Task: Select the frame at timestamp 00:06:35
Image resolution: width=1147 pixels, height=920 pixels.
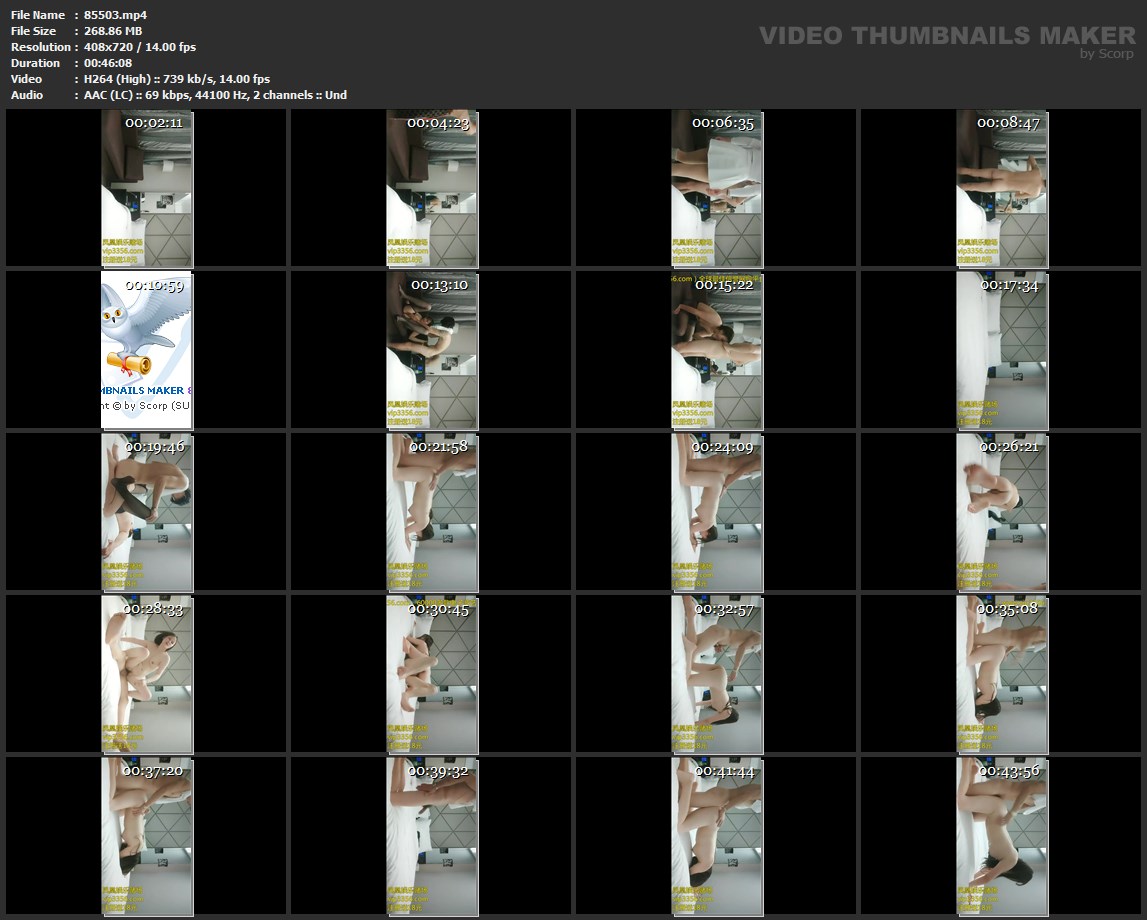Action: point(716,188)
